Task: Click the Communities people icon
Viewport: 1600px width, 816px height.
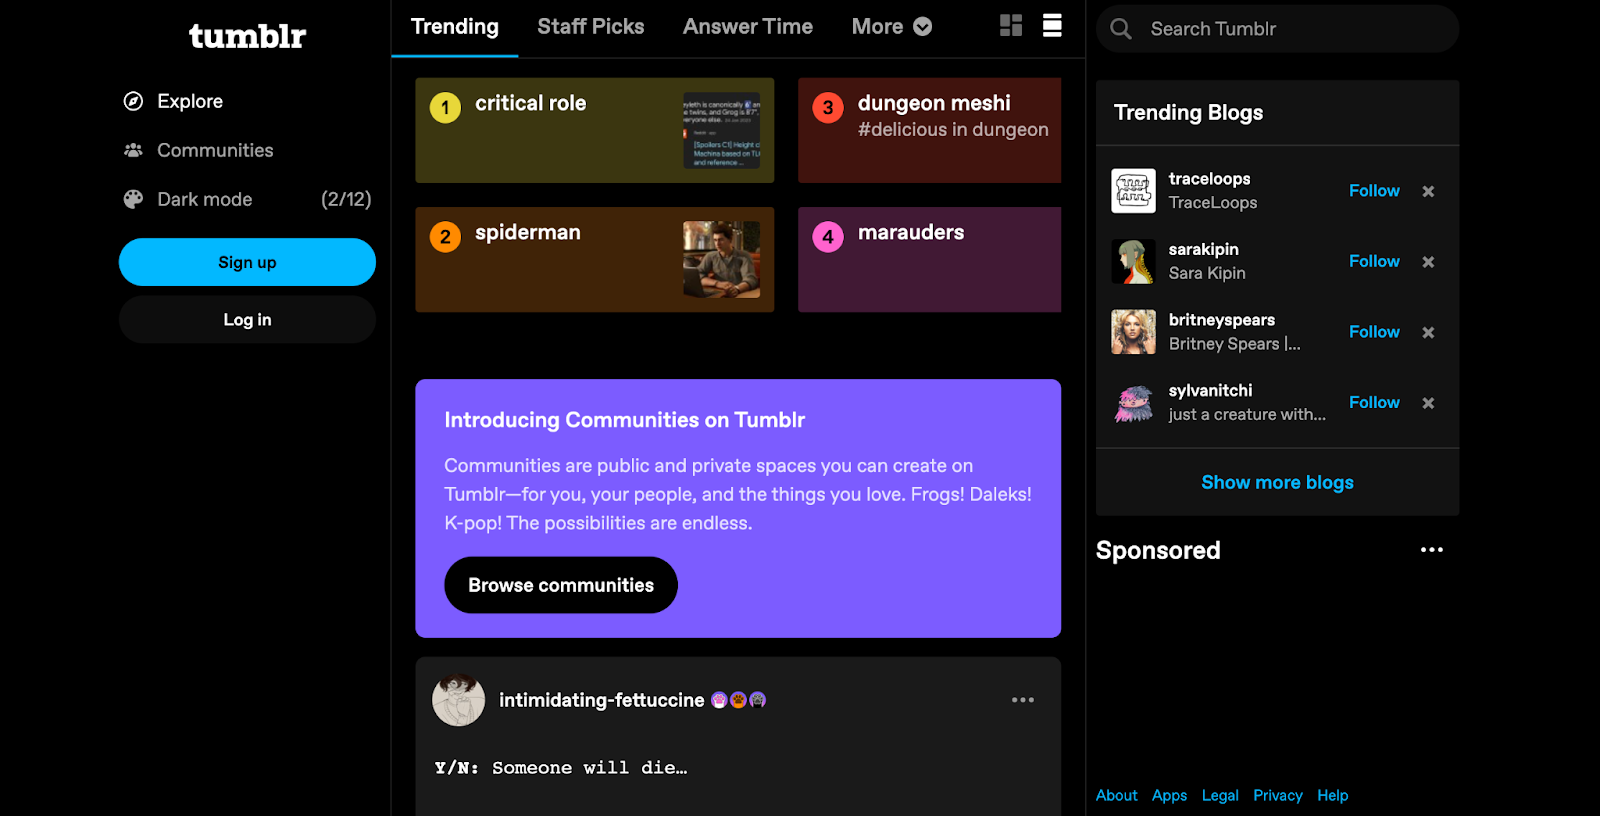Action: pyautogui.click(x=133, y=150)
